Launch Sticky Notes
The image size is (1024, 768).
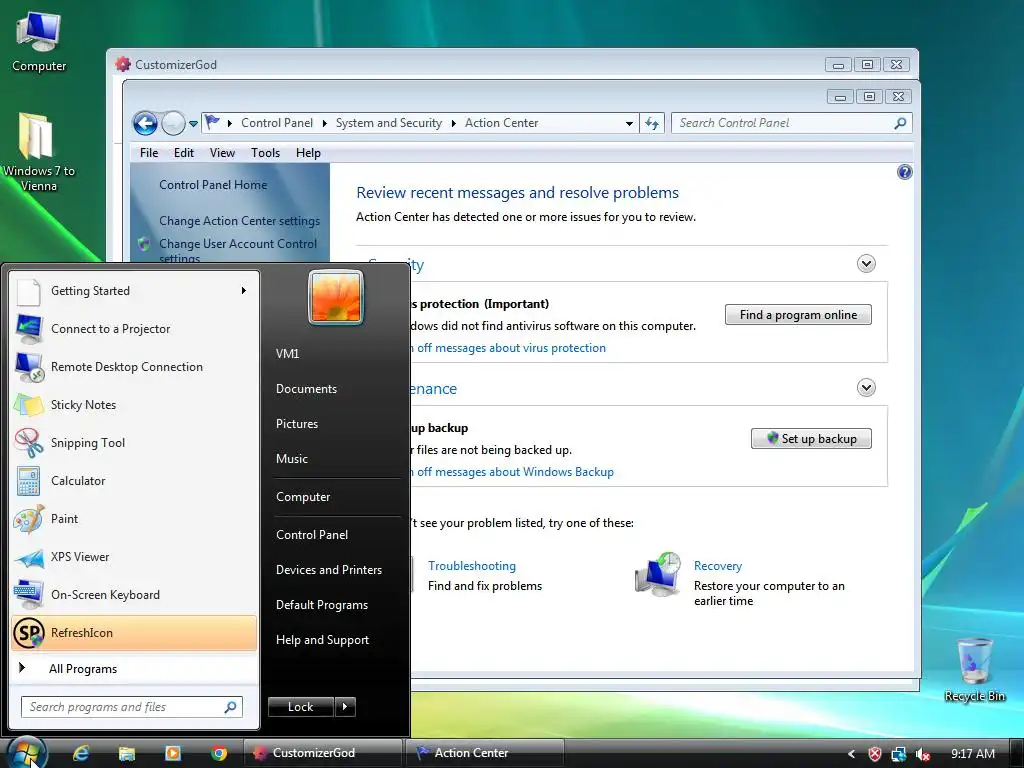click(x=134, y=404)
